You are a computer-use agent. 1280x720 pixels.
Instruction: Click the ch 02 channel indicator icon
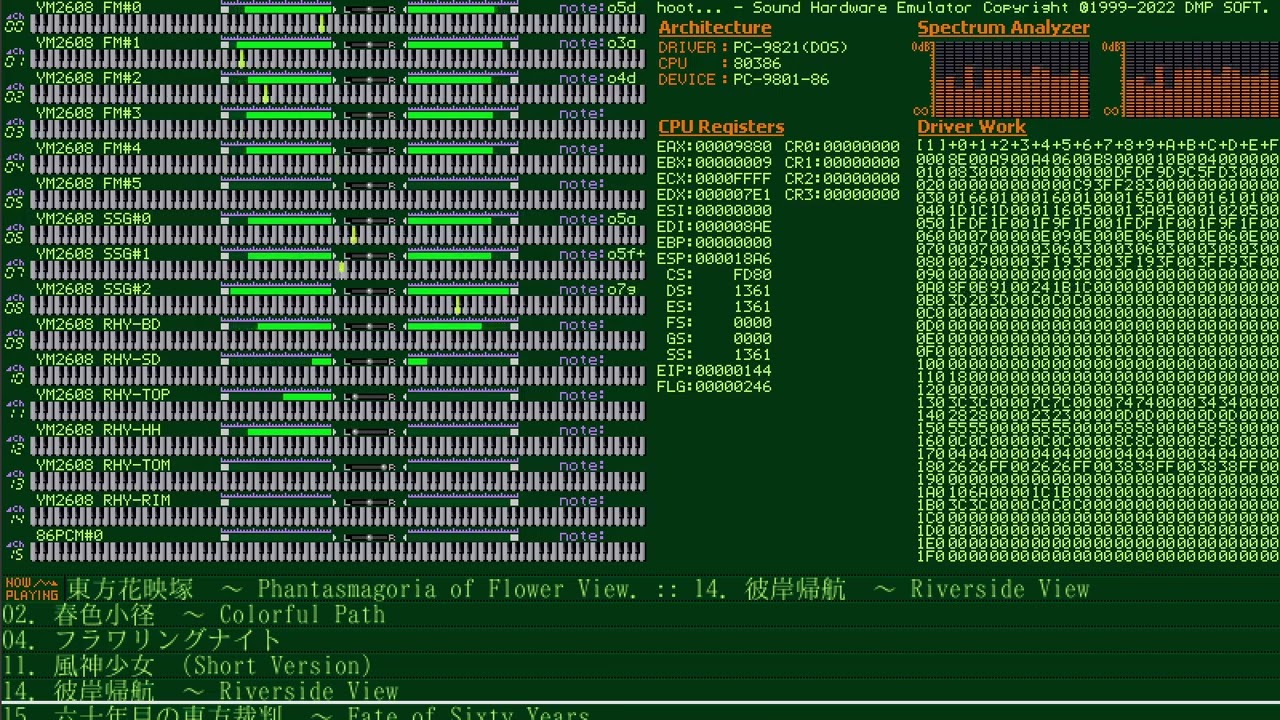coord(15,93)
